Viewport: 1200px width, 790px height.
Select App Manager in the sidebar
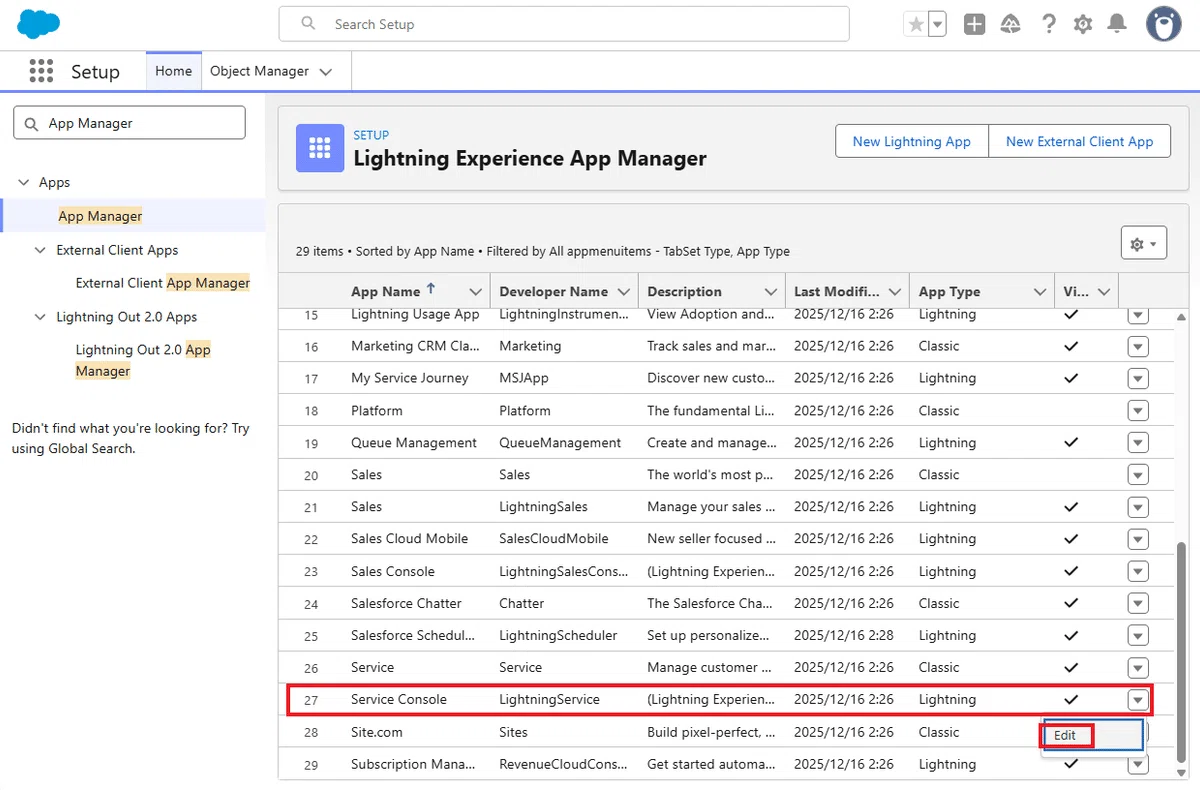[100, 216]
